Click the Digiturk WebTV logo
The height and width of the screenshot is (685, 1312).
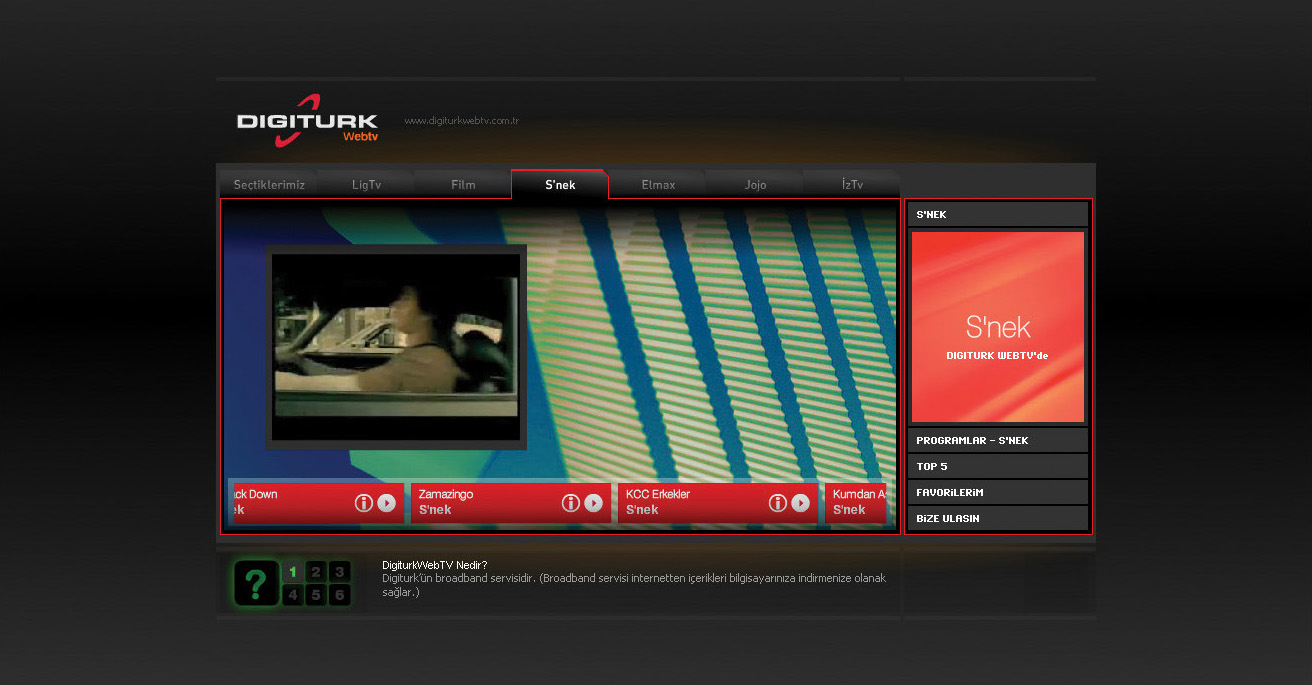click(307, 121)
